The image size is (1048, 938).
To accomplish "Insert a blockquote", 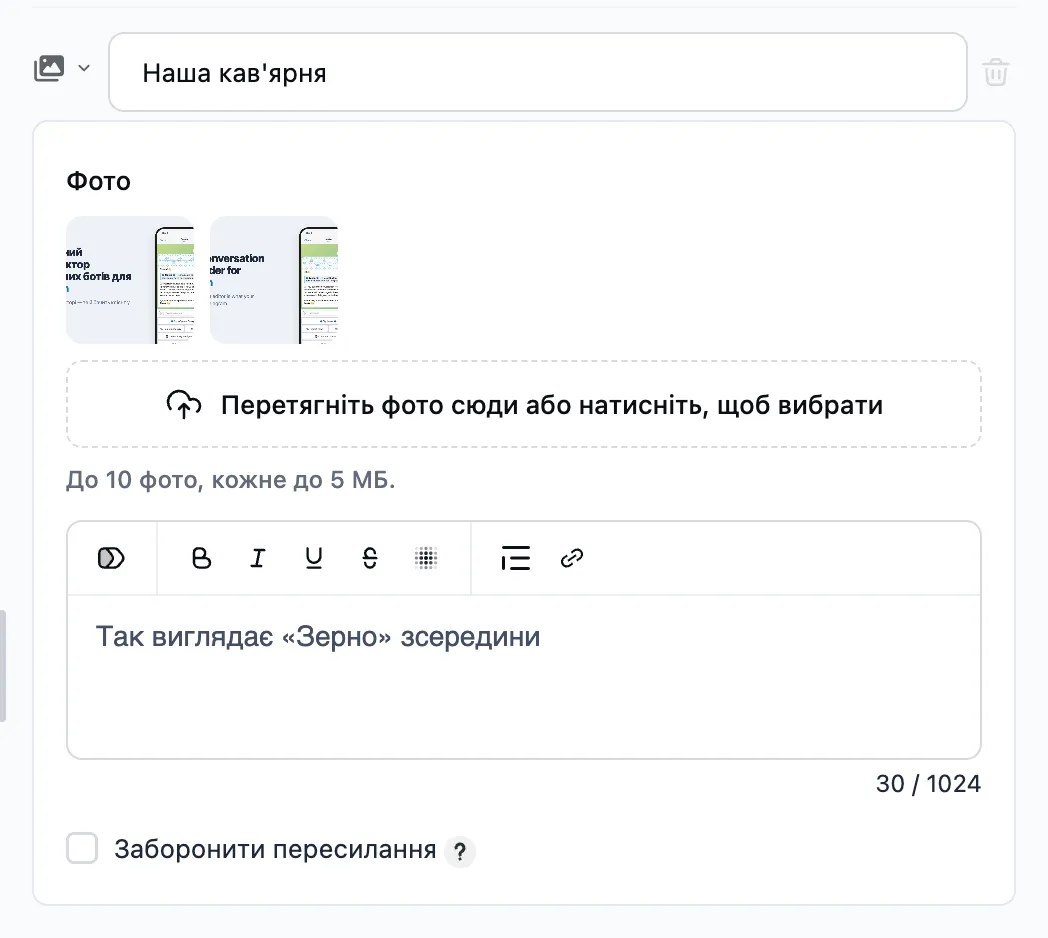I will (515, 558).
